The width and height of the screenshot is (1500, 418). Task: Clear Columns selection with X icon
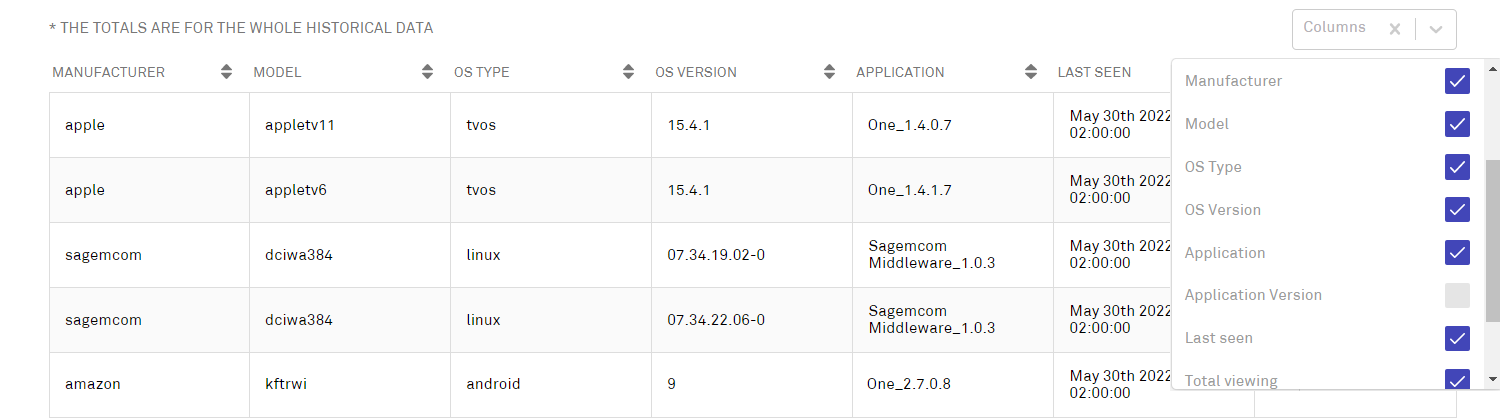click(x=1394, y=29)
